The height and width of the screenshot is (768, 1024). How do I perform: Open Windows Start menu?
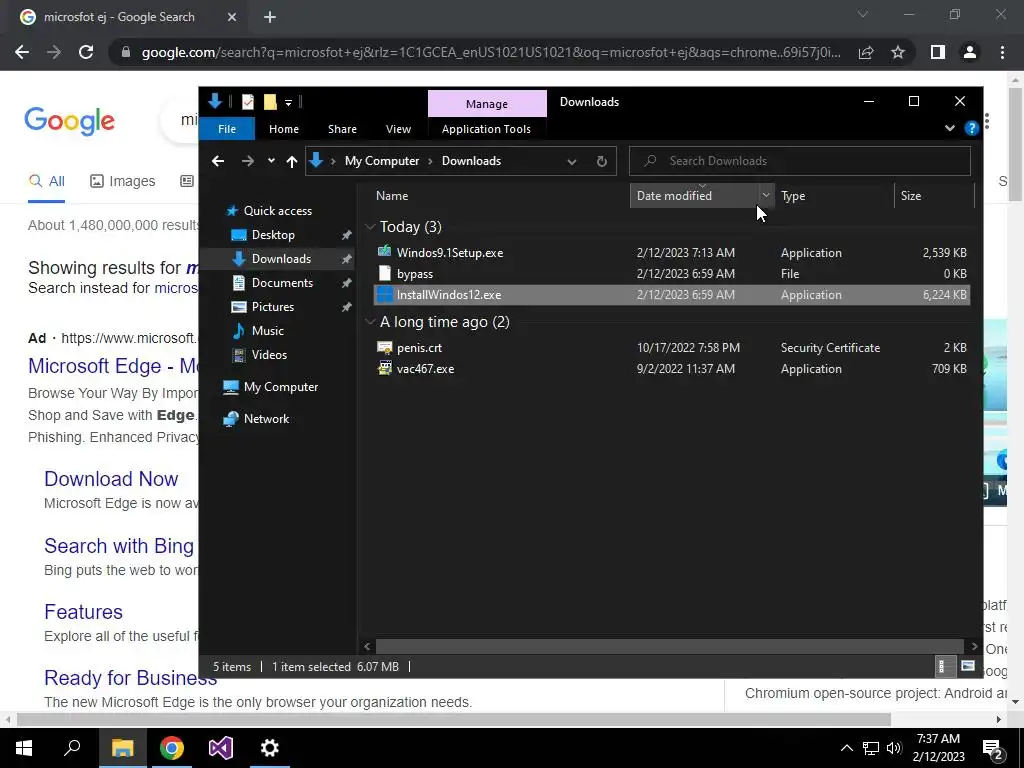[x=24, y=748]
